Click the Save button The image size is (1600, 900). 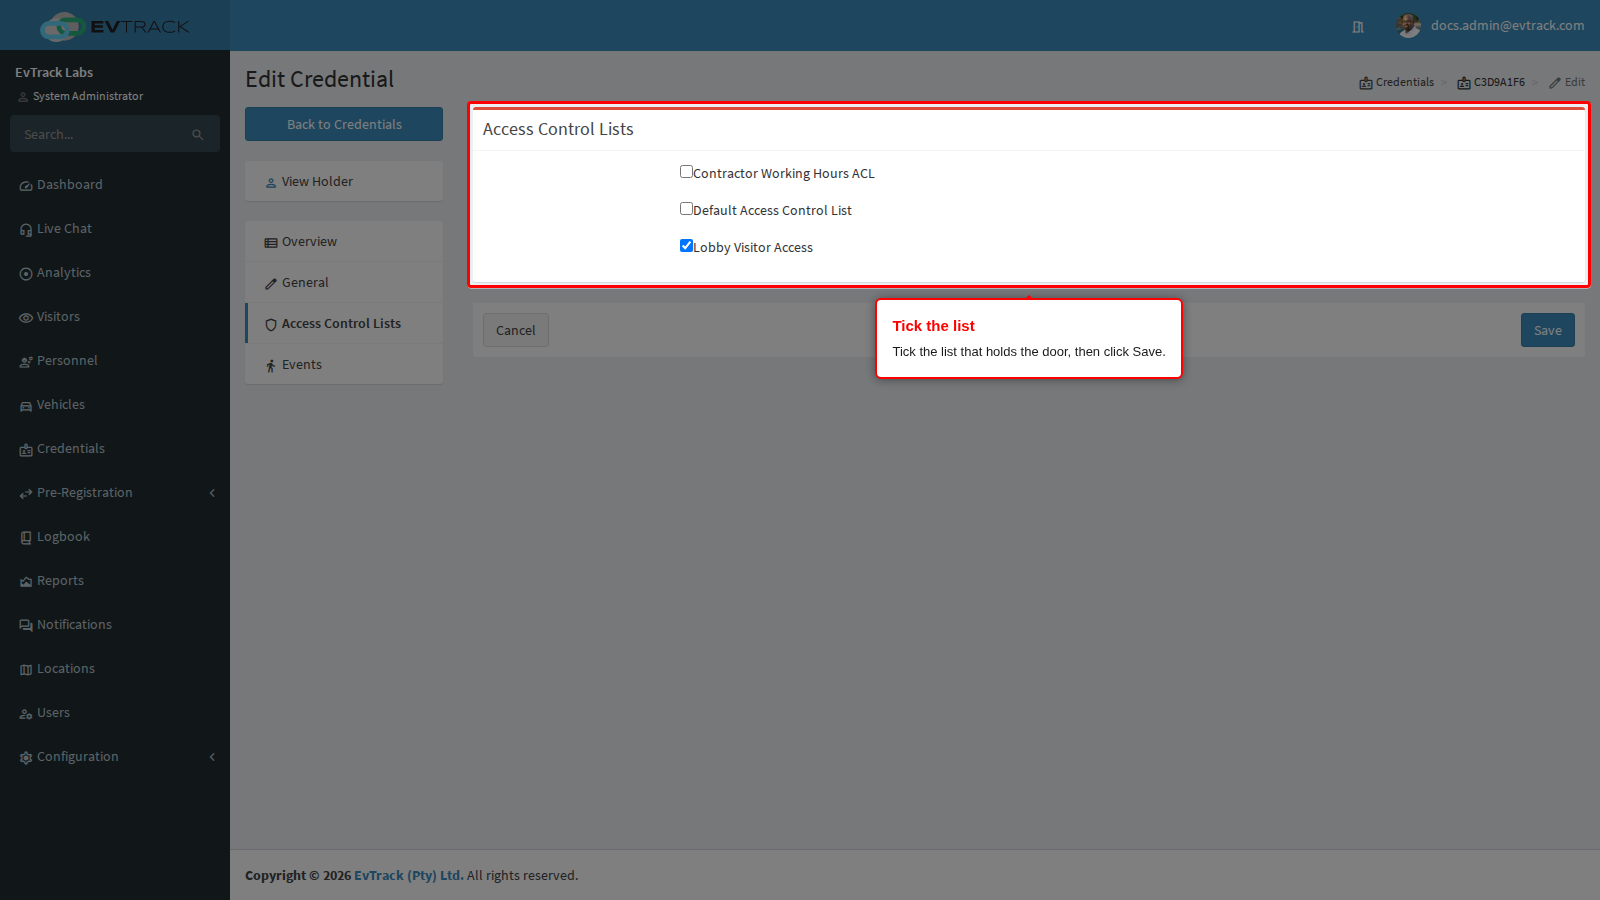coord(1548,330)
